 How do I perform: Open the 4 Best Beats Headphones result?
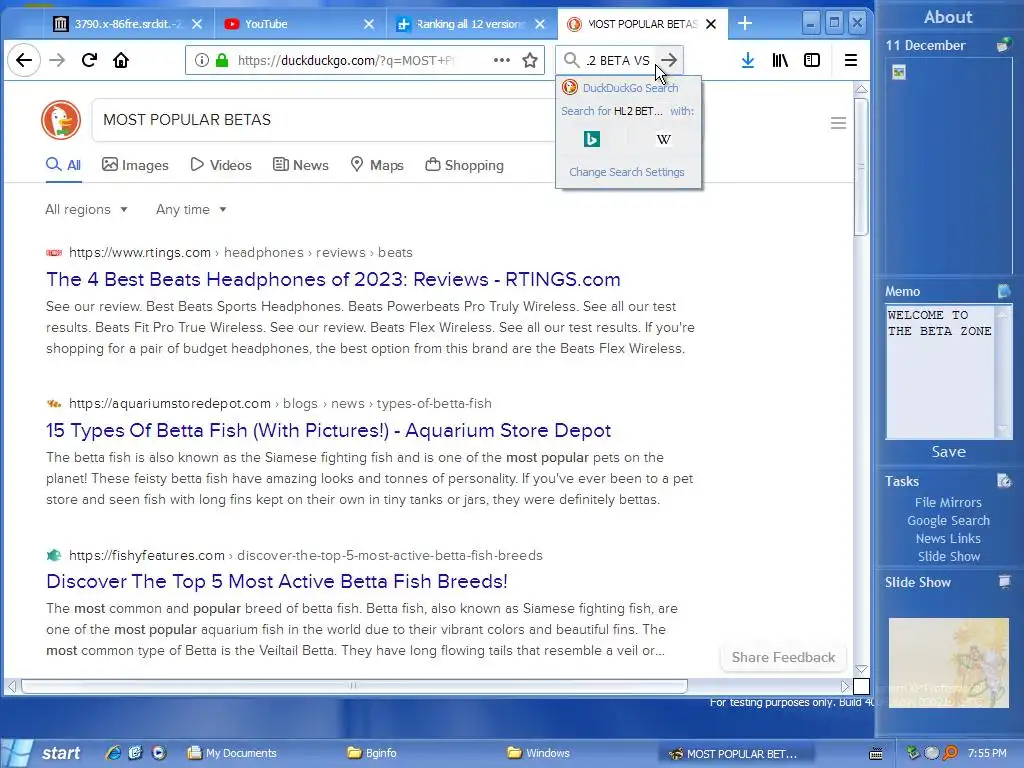333,279
